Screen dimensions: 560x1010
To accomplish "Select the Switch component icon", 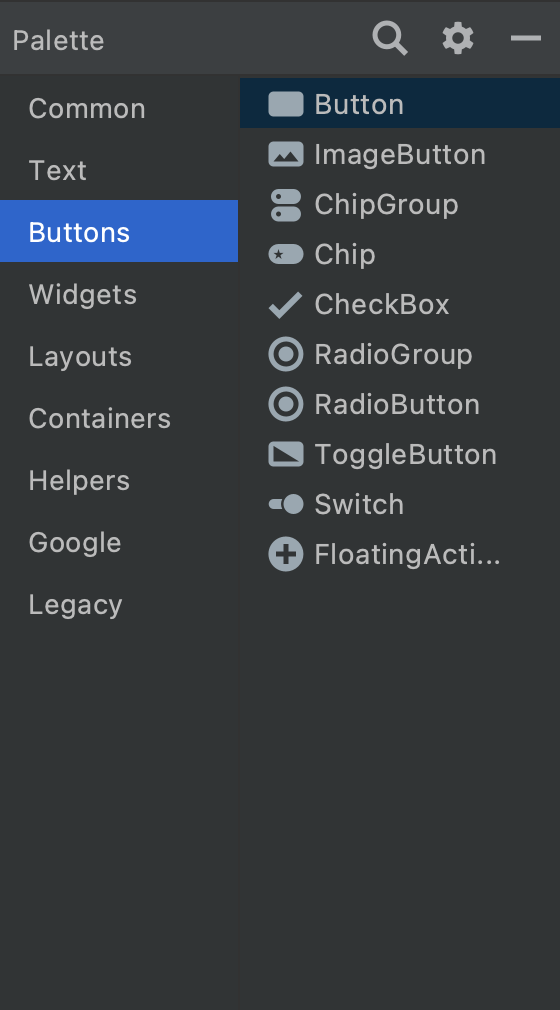I will pyautogui.click(x=285, y=504).
